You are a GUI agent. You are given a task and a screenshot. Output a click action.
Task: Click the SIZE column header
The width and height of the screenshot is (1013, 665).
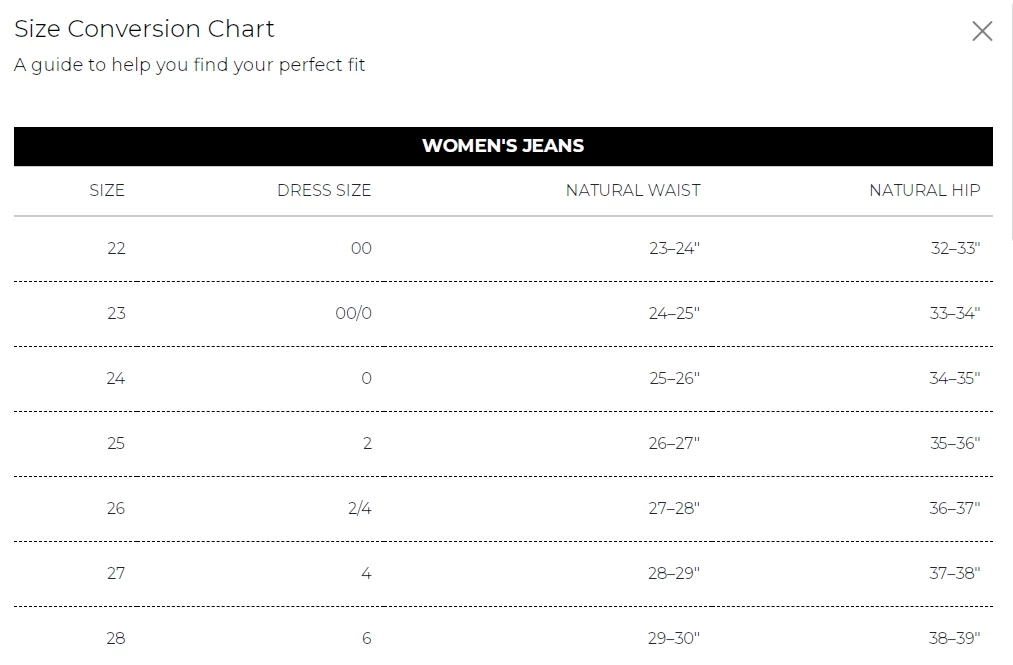(x=107, y=190)
